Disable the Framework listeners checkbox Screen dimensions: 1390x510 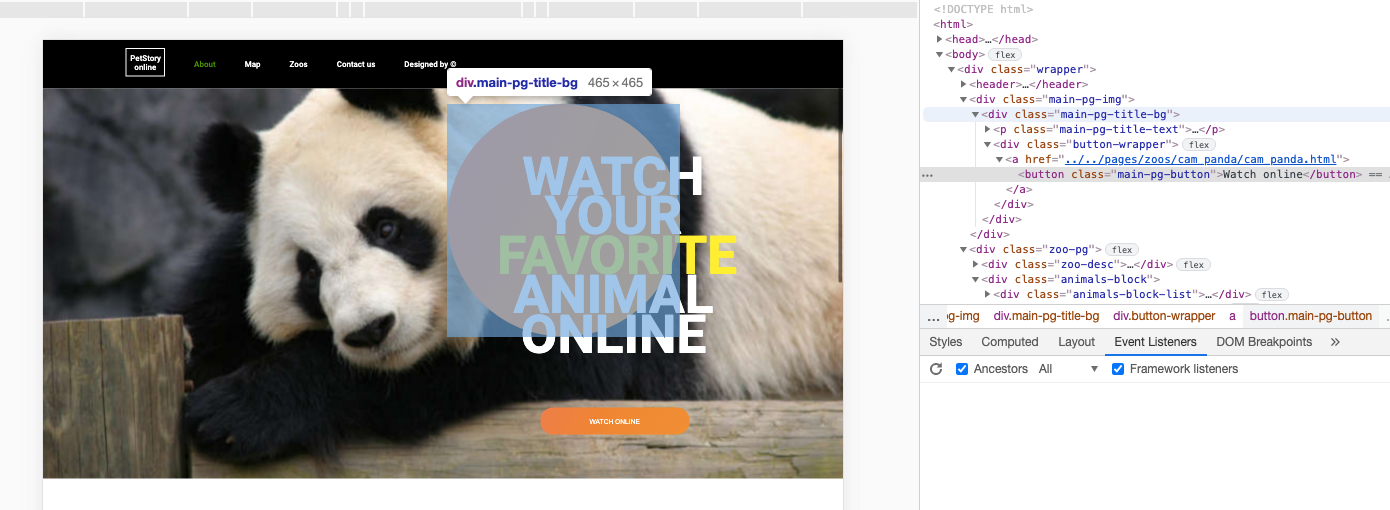(x=1118, y=369)
